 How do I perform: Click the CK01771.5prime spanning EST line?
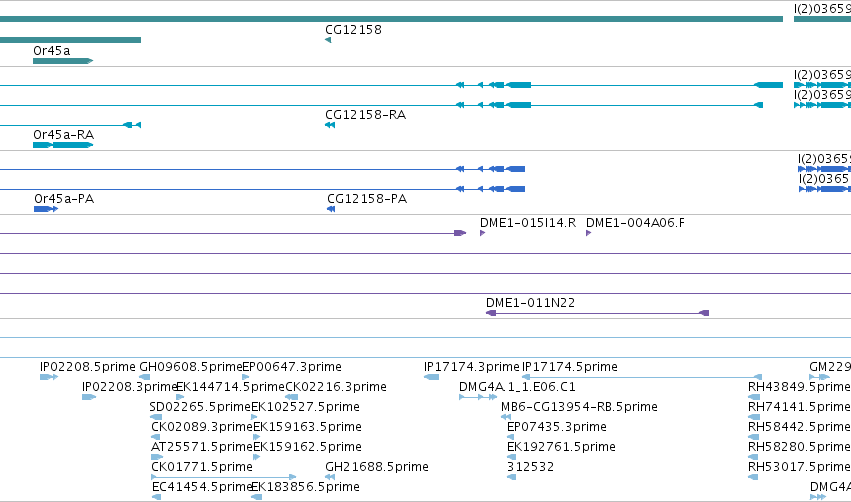click(224, 477)
